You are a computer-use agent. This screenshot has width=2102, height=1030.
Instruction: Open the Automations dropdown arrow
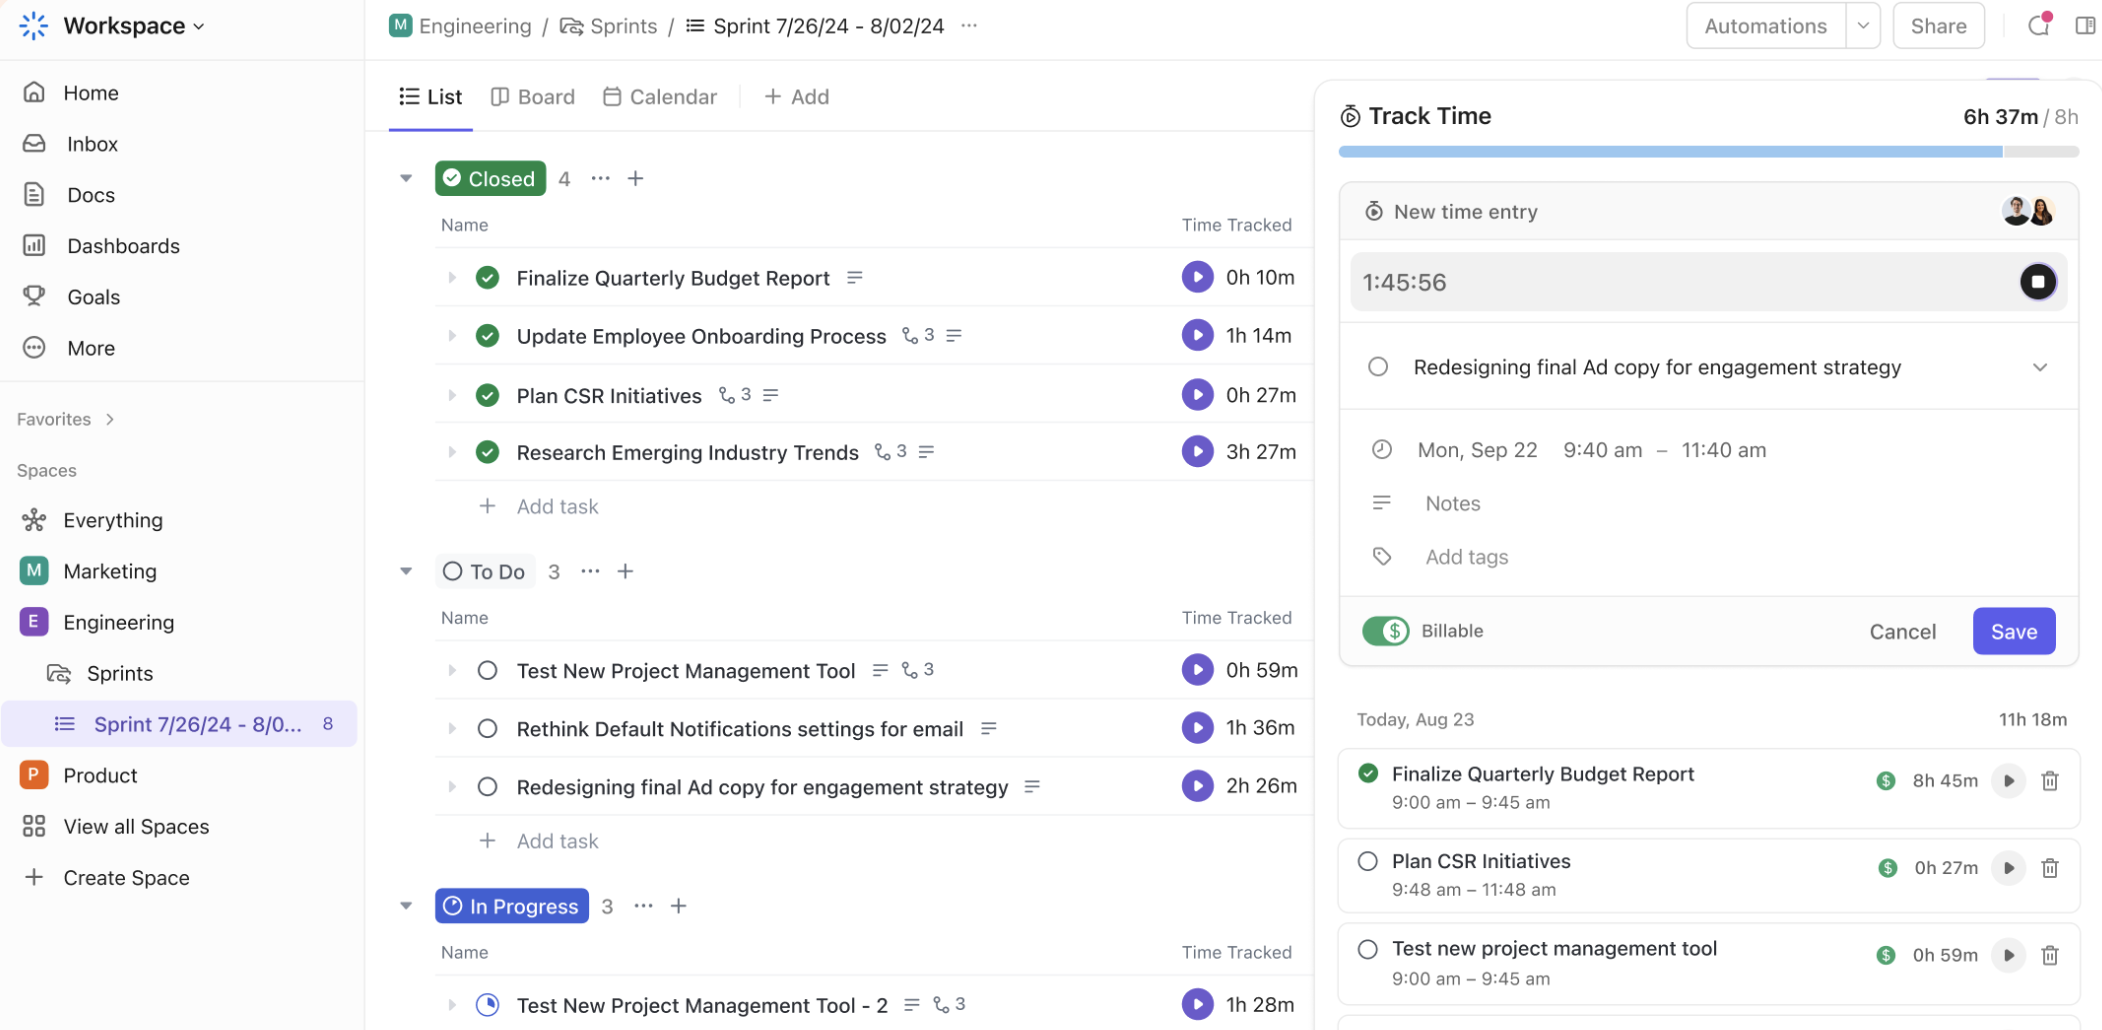[1863, 26]
